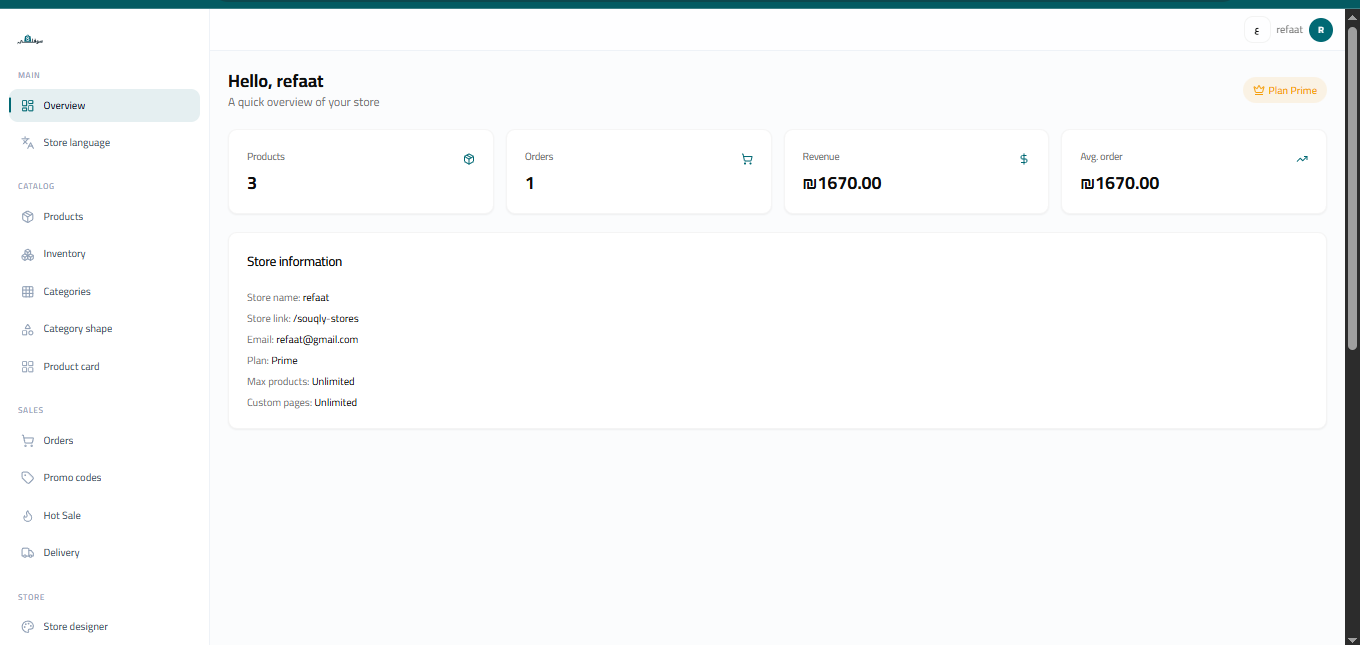Image resolution: width=1360 pixels, height=645 pixels.
Task: Click the Products count value 3
Action: [x=252, y=183]
